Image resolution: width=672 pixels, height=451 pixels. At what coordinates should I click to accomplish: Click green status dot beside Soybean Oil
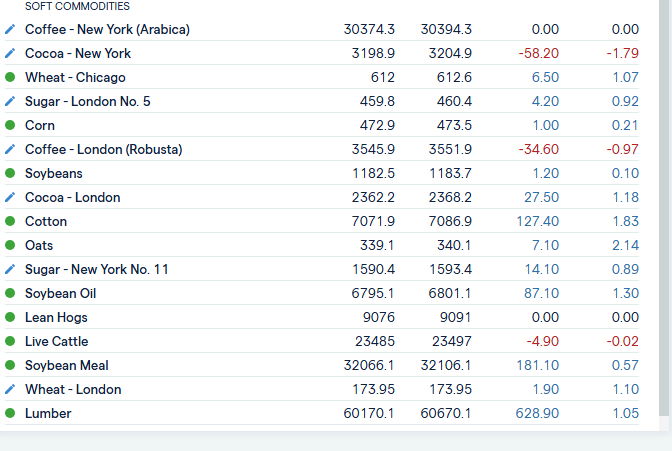10,293
